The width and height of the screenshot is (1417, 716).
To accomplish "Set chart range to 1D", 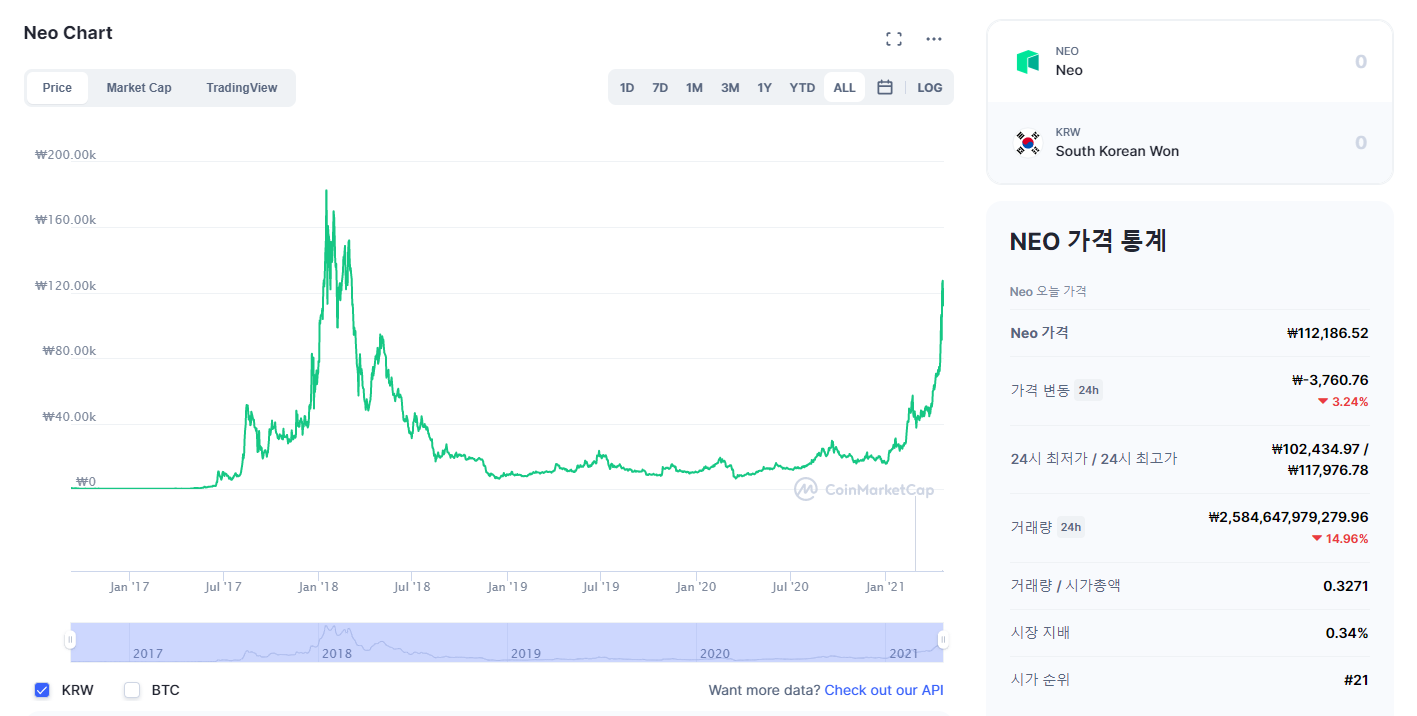I will 627,87.
